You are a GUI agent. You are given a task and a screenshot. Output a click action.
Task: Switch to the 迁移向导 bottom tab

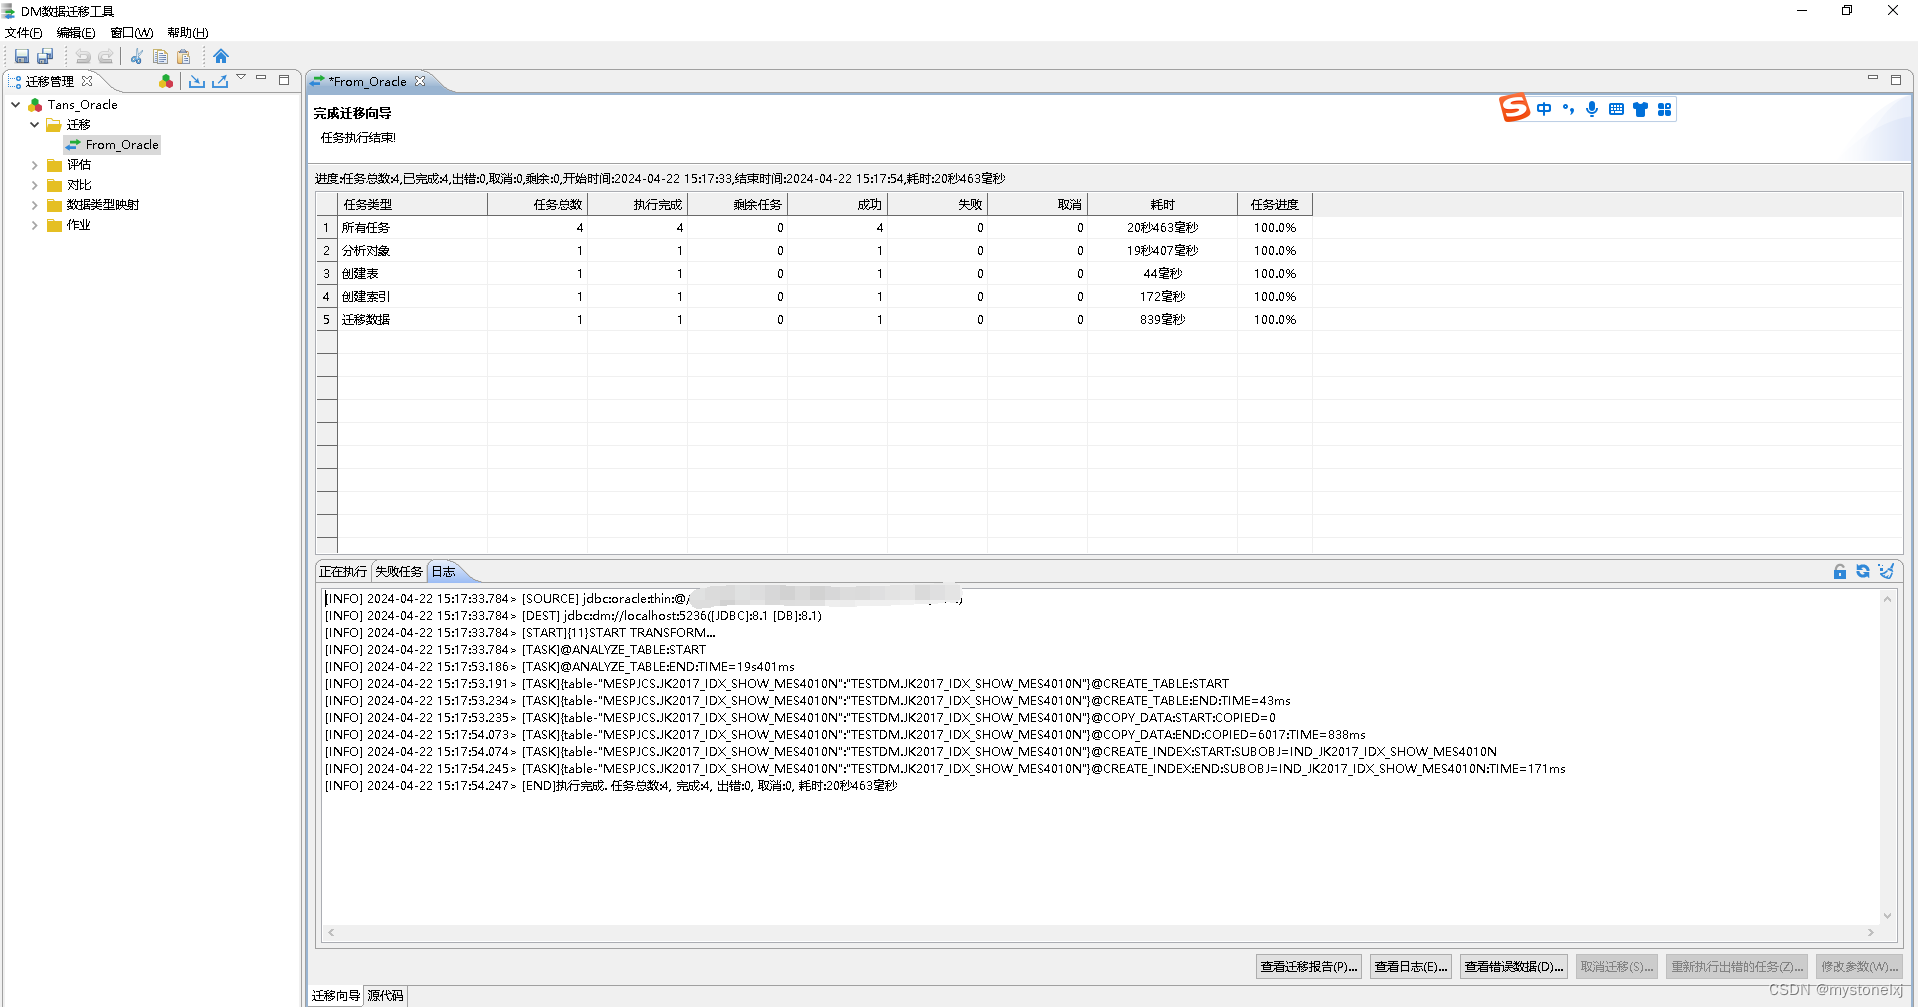click(x=336, y=995)
